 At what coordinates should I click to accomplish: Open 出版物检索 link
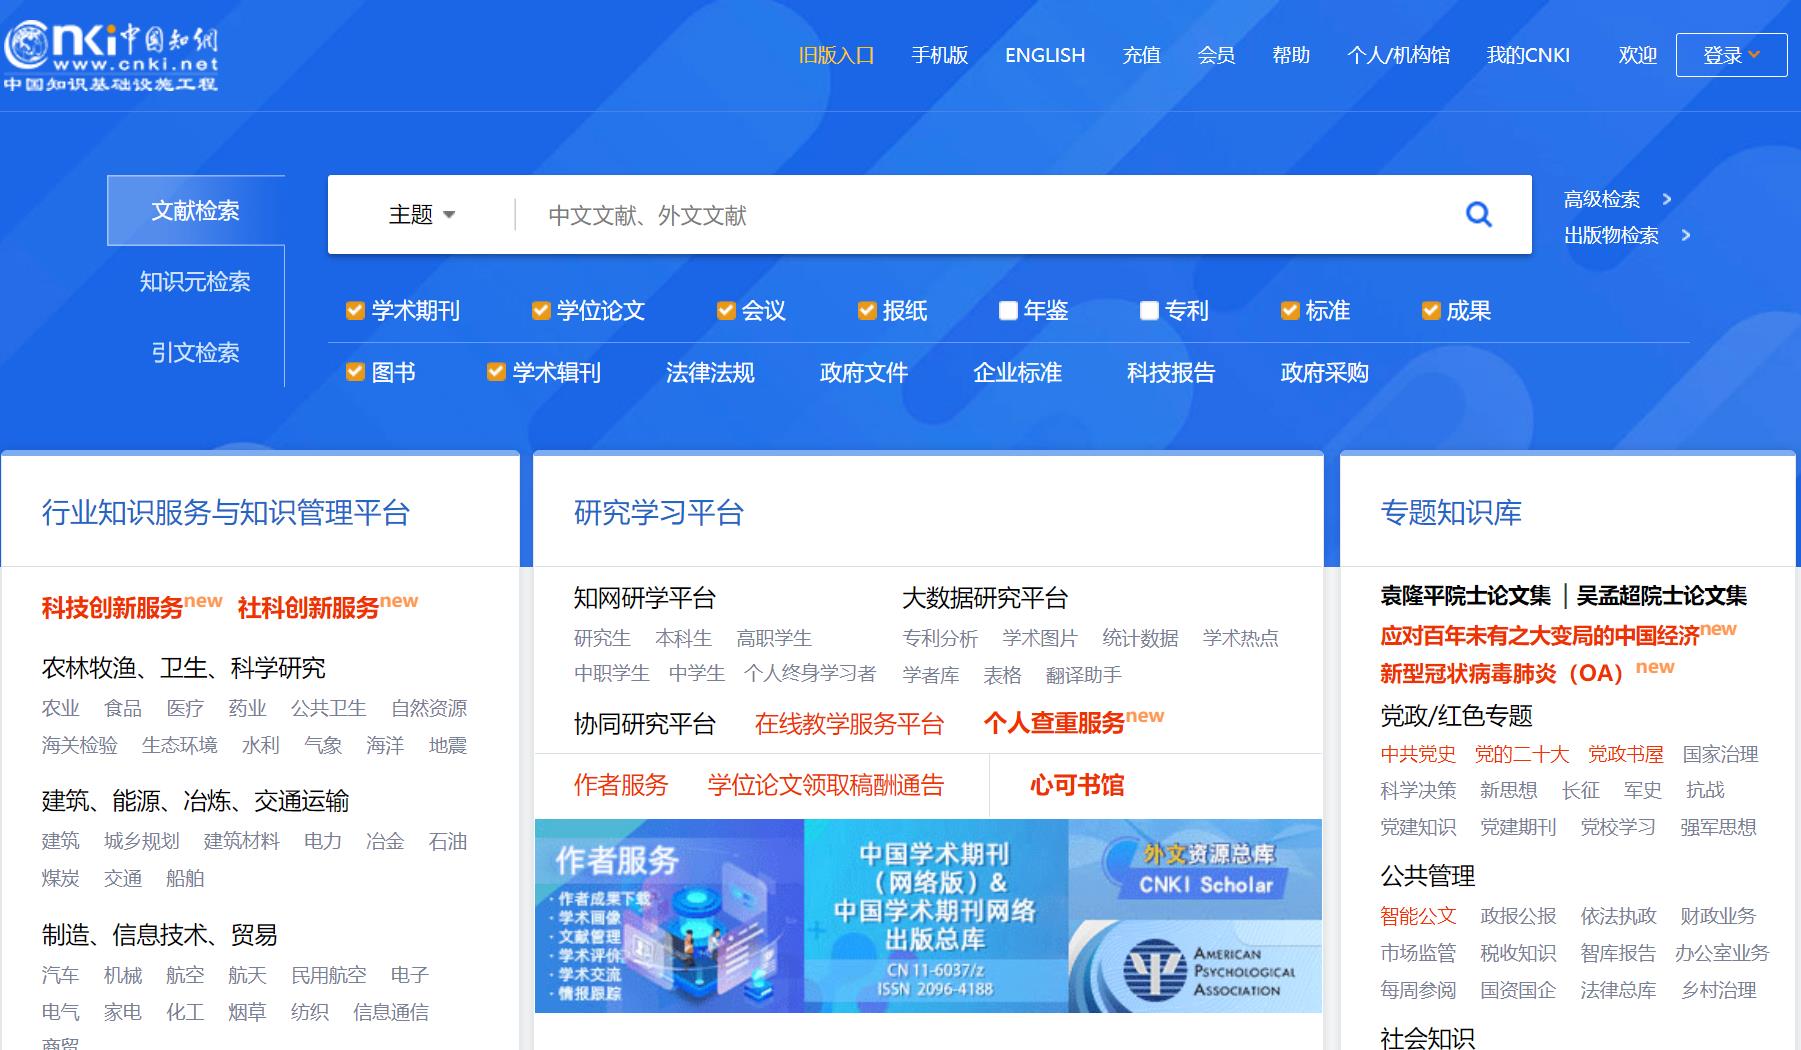[1611, 235]
